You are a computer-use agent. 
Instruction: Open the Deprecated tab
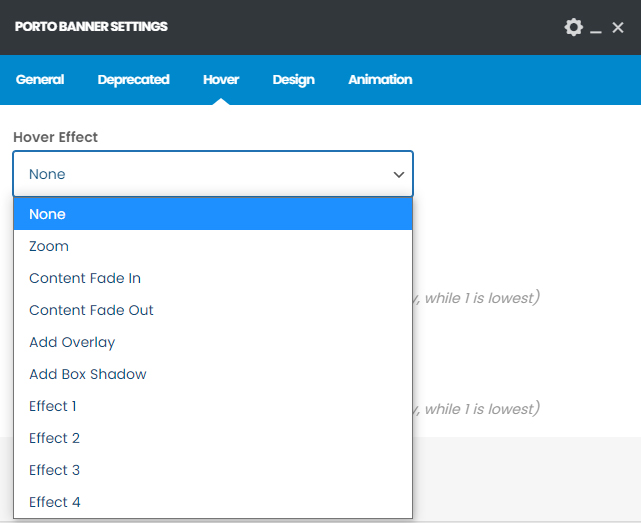click(x=133, y=80)
